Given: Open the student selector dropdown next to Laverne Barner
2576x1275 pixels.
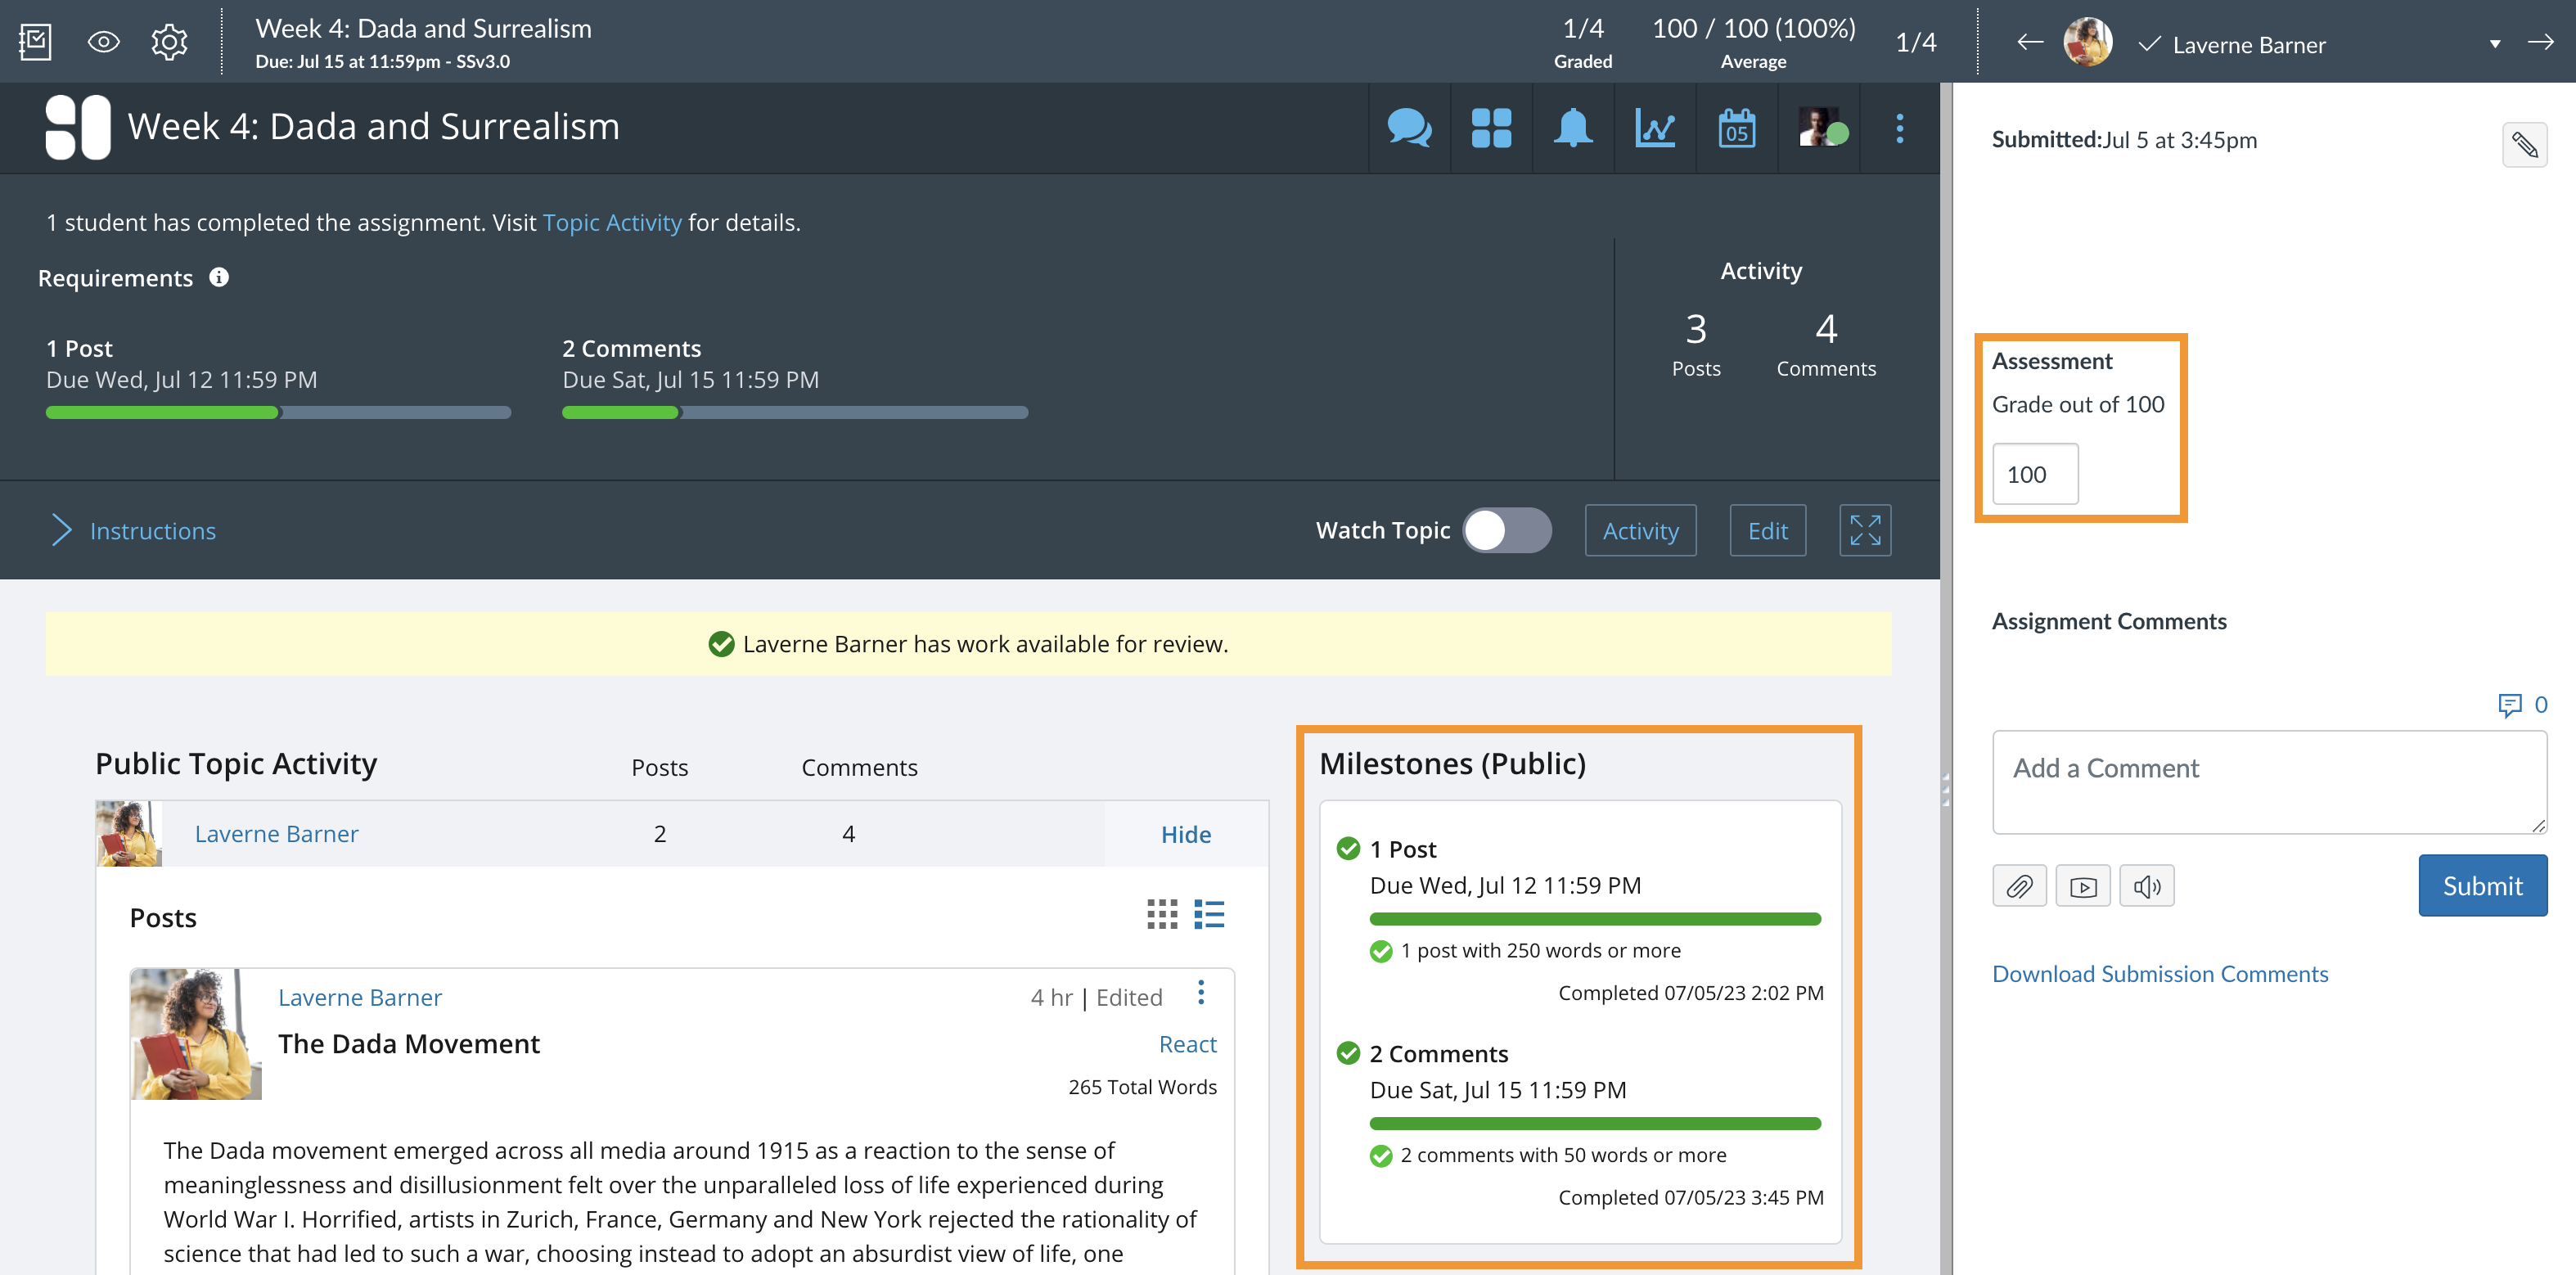Looking at the screenshot, I should [2496, 44].
